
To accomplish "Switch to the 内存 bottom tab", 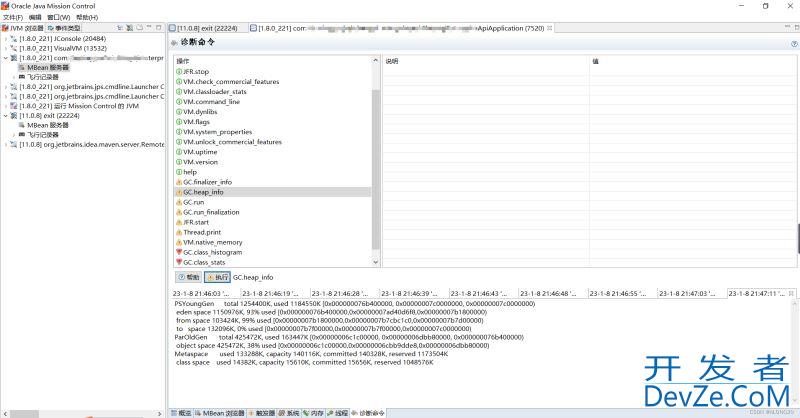I will 314,413.
